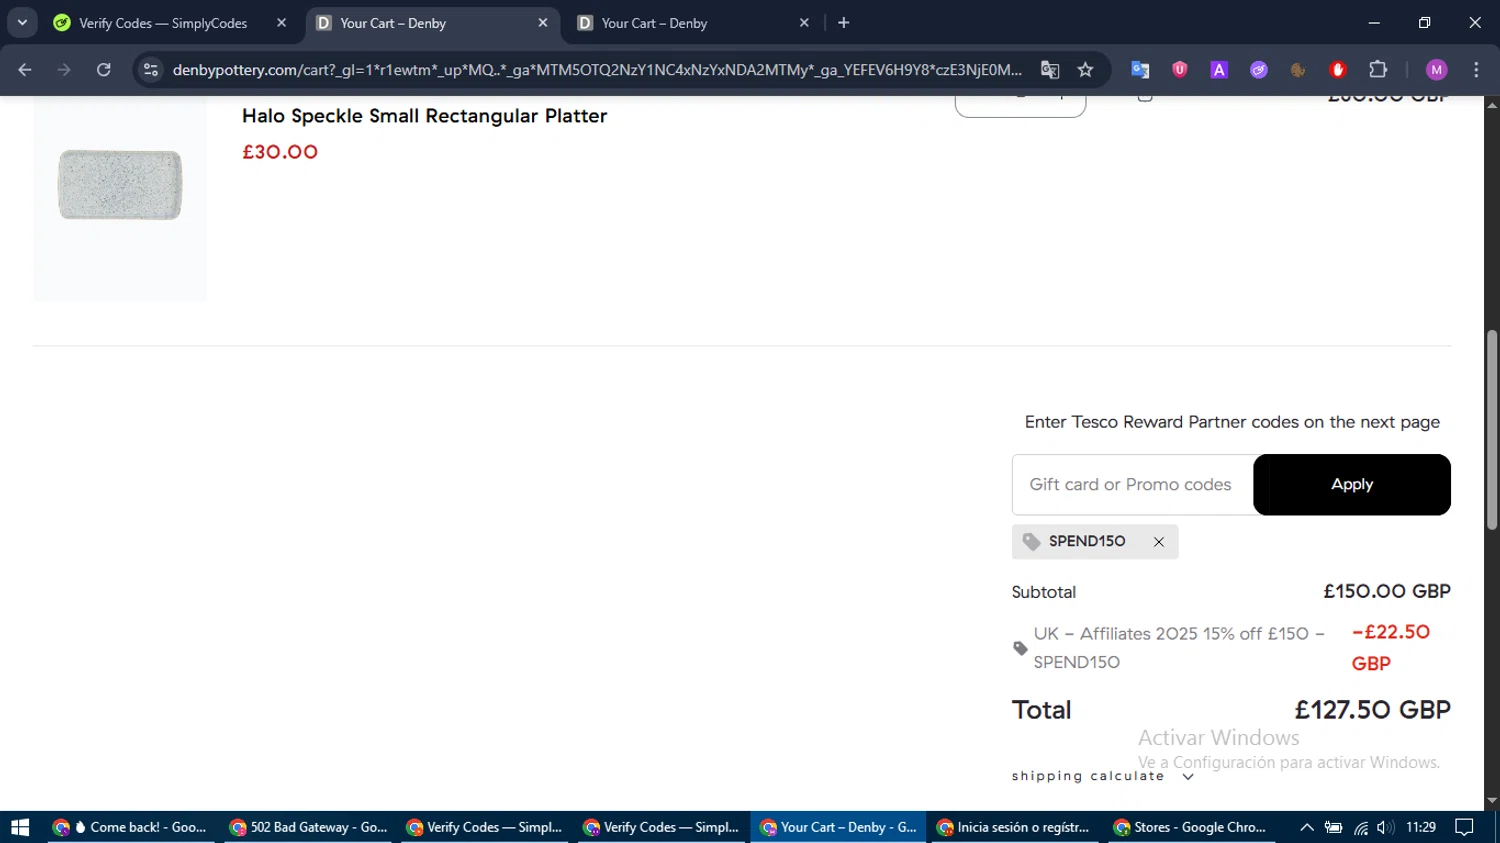Focus the browser address bar URL
The image size is (1500, 843).
click(x=597, y=70)
